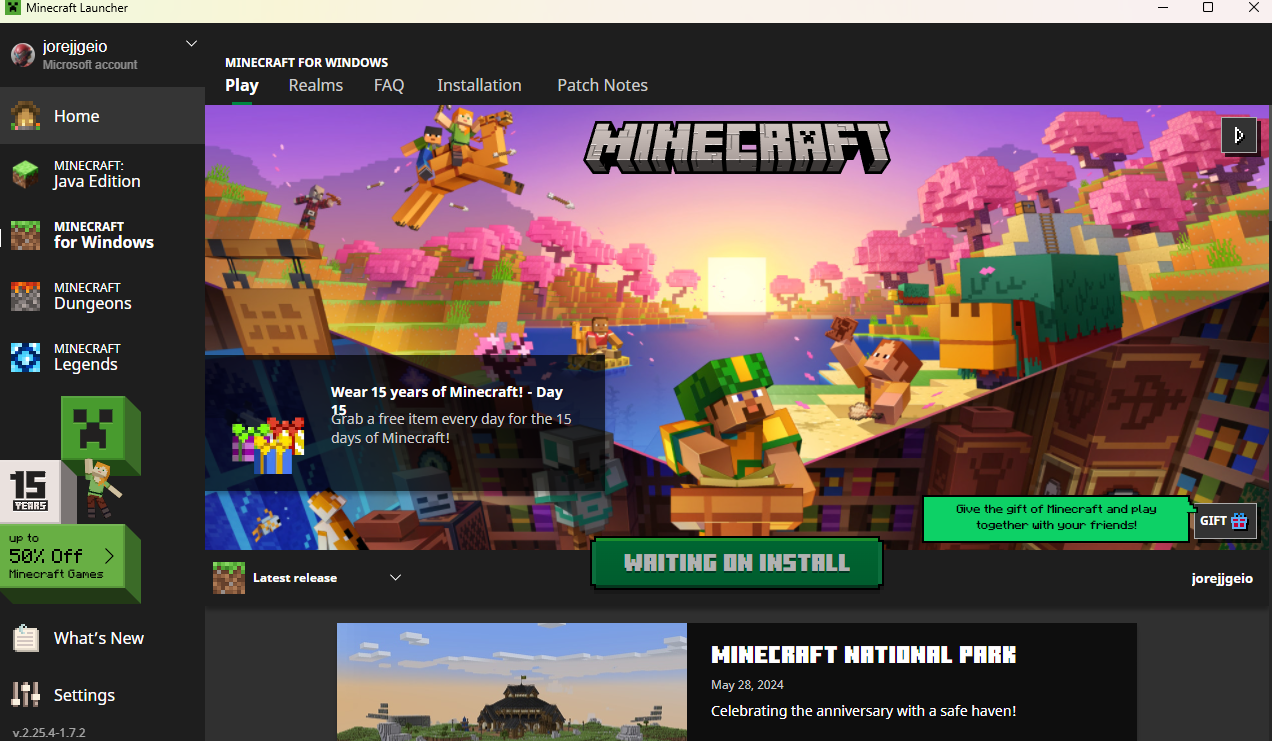Switch to the Realms tab
Screen dimensions: 1272x741
[316, 86]
